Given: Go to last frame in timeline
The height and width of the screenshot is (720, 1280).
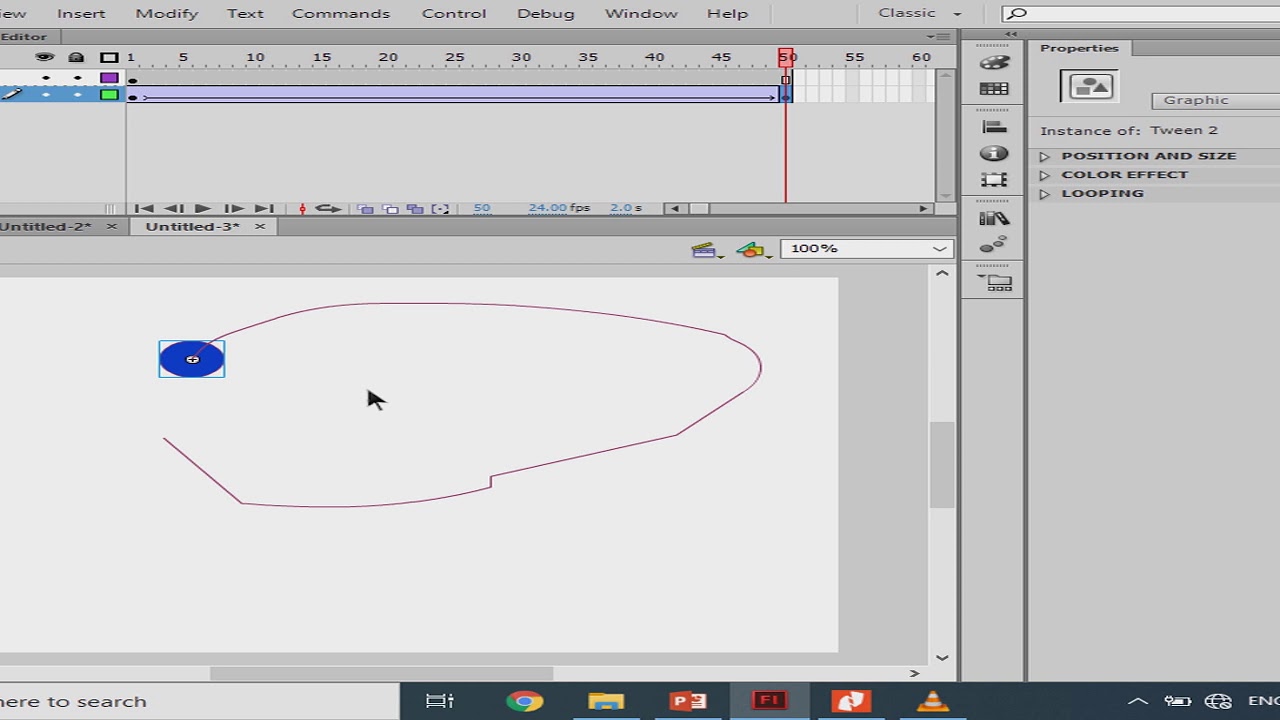Looking at the screenshot, I should point(263,208).
